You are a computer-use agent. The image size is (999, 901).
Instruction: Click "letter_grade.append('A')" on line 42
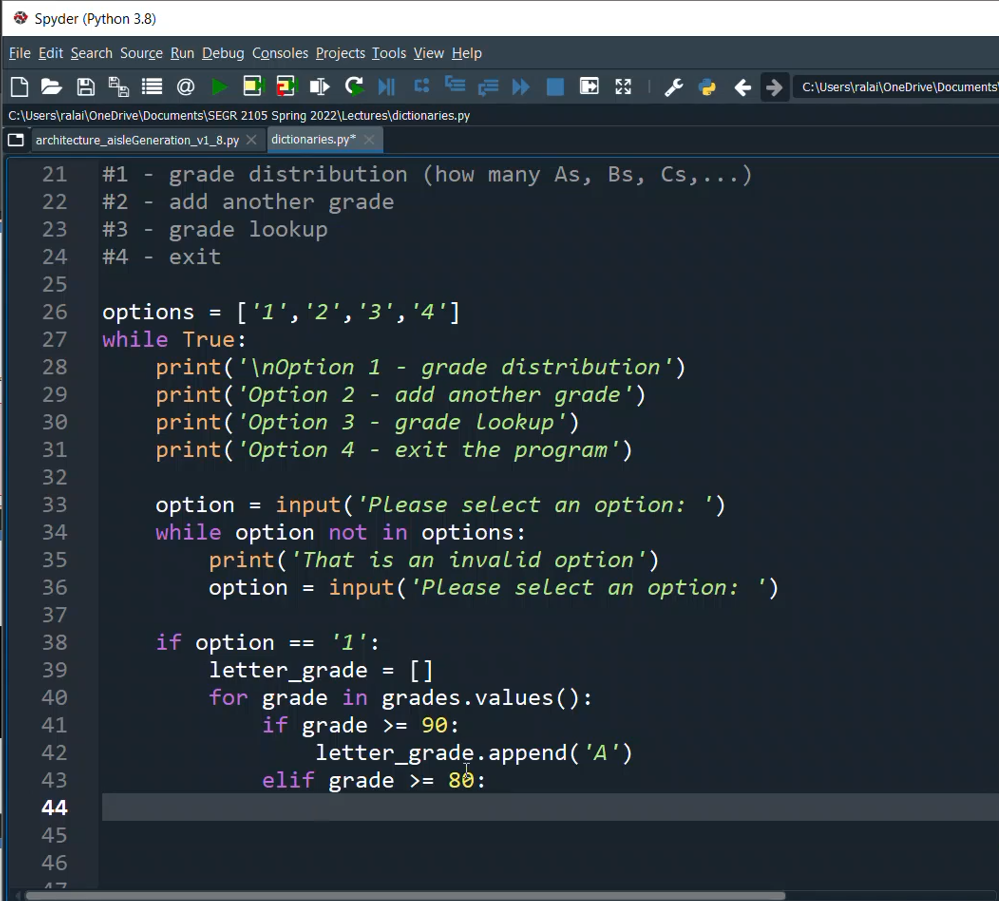click(474, 753)
